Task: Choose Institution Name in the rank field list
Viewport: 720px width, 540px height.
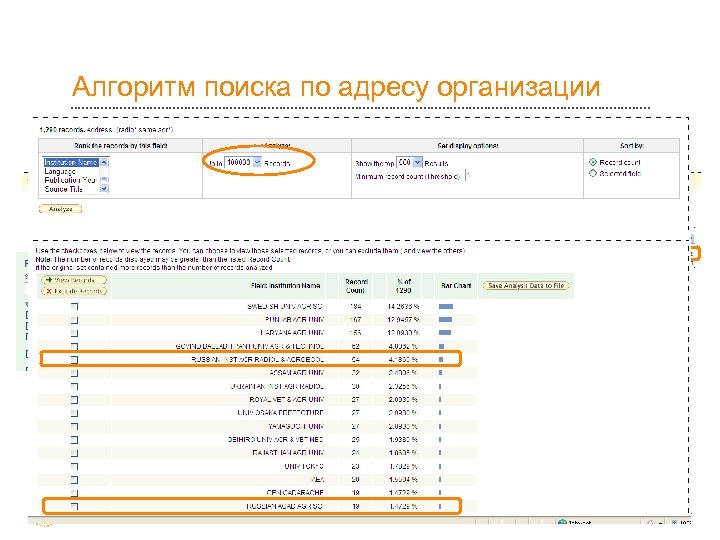Action: [x=70, y=162]
